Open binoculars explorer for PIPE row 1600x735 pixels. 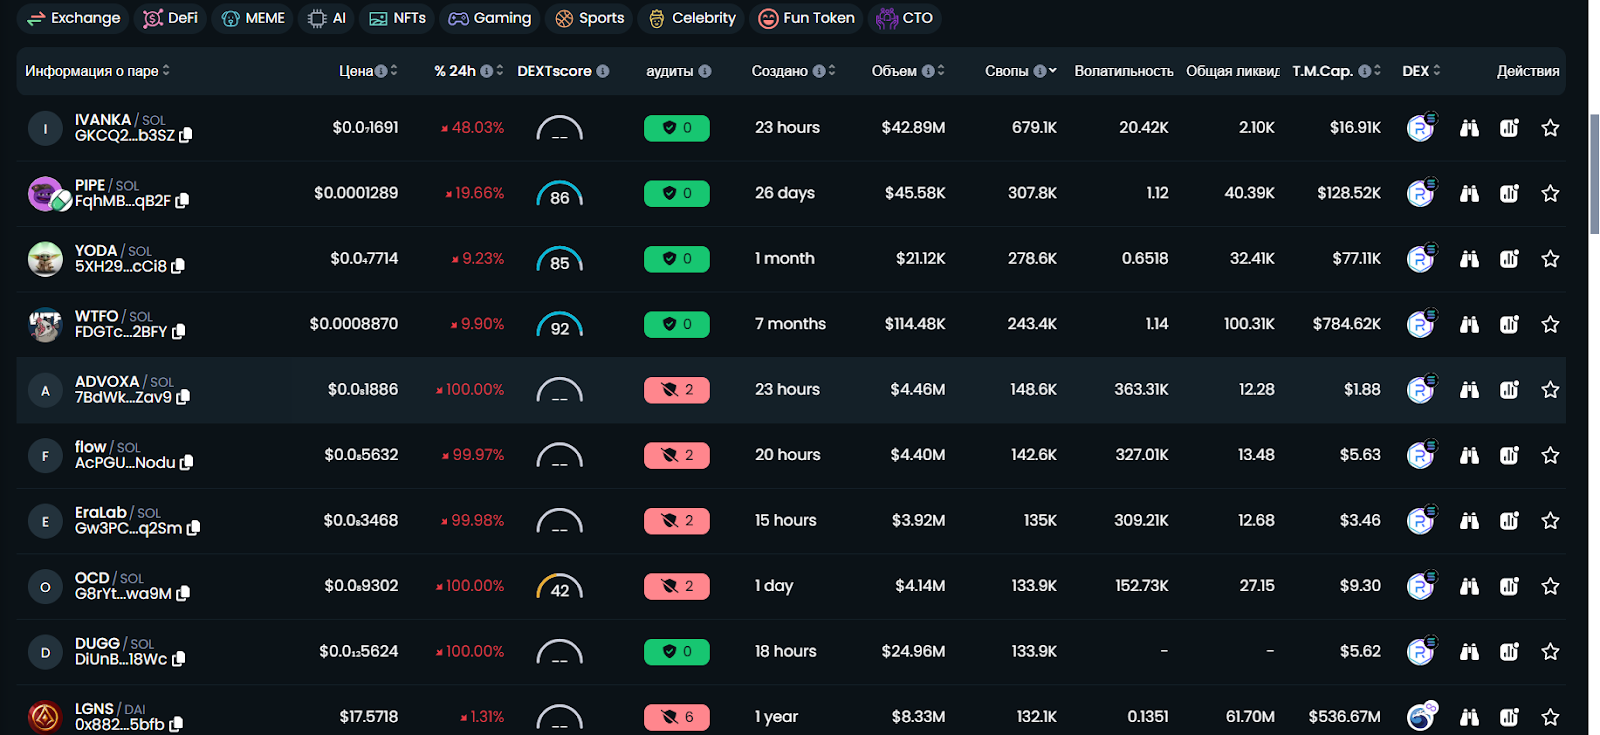coord(1469,193)
